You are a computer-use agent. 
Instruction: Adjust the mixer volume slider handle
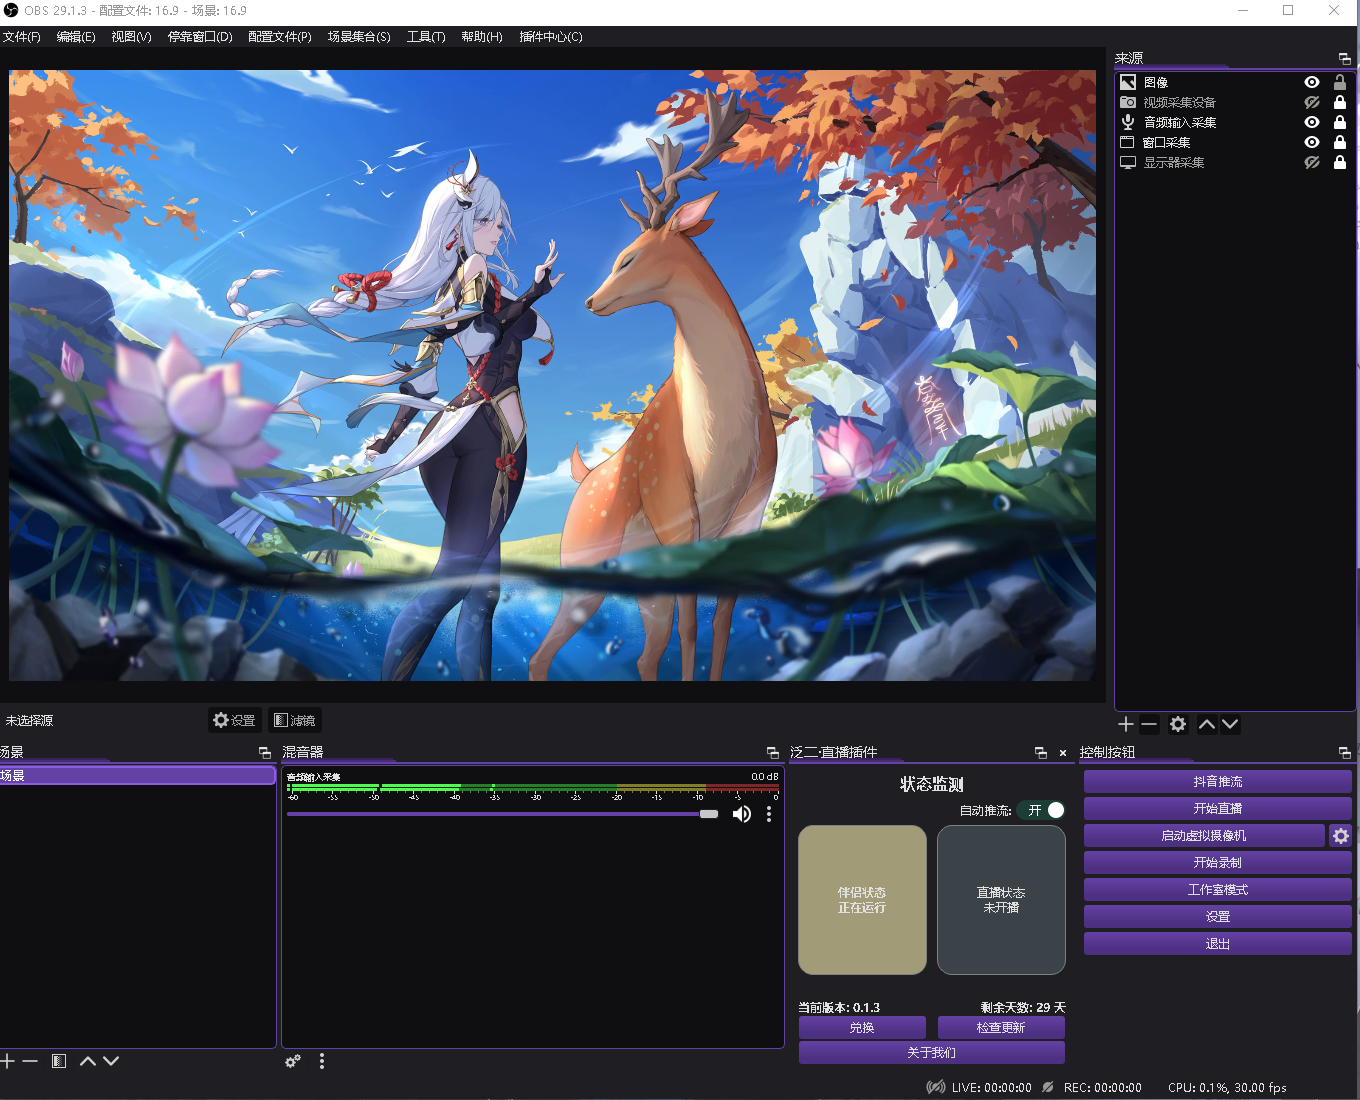709,814
